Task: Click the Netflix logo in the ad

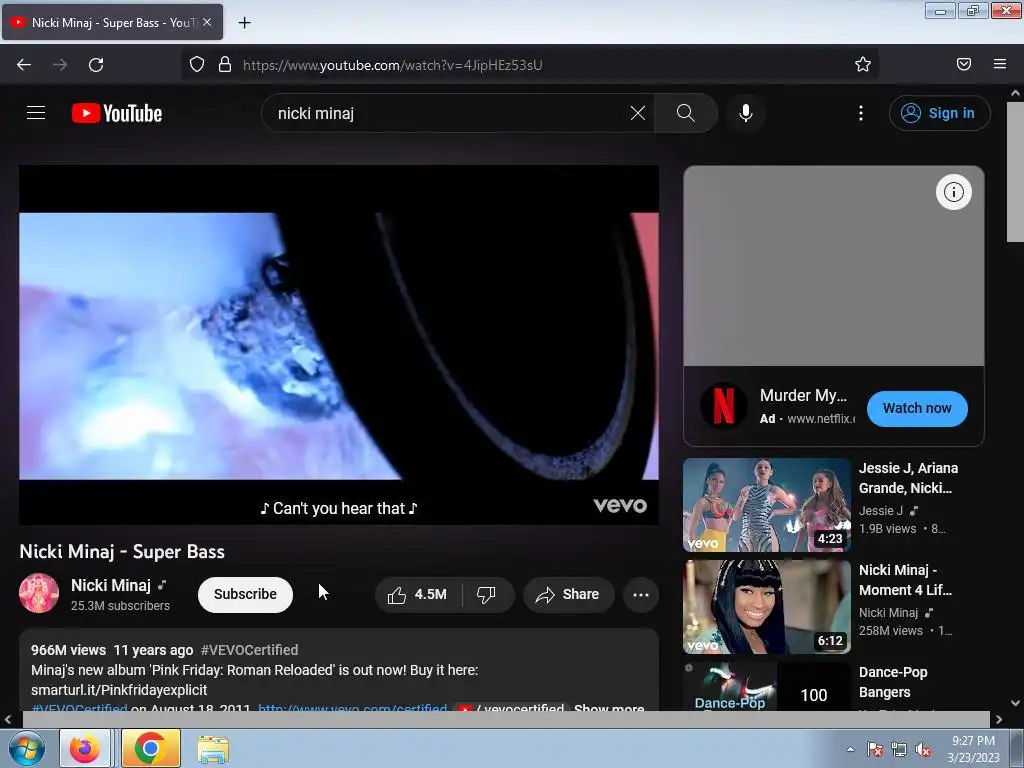Action: click(724, 406)
